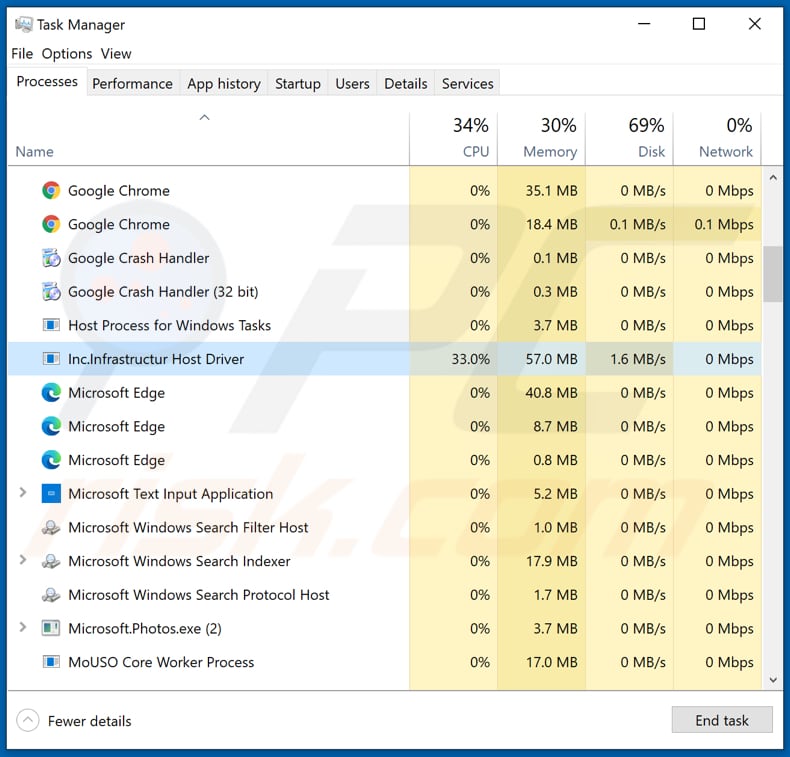The height and width of the screenshot is (757, 790).
Task: Select the Microsoft Windows Search Filter Host name
Action: click(188, 527)
